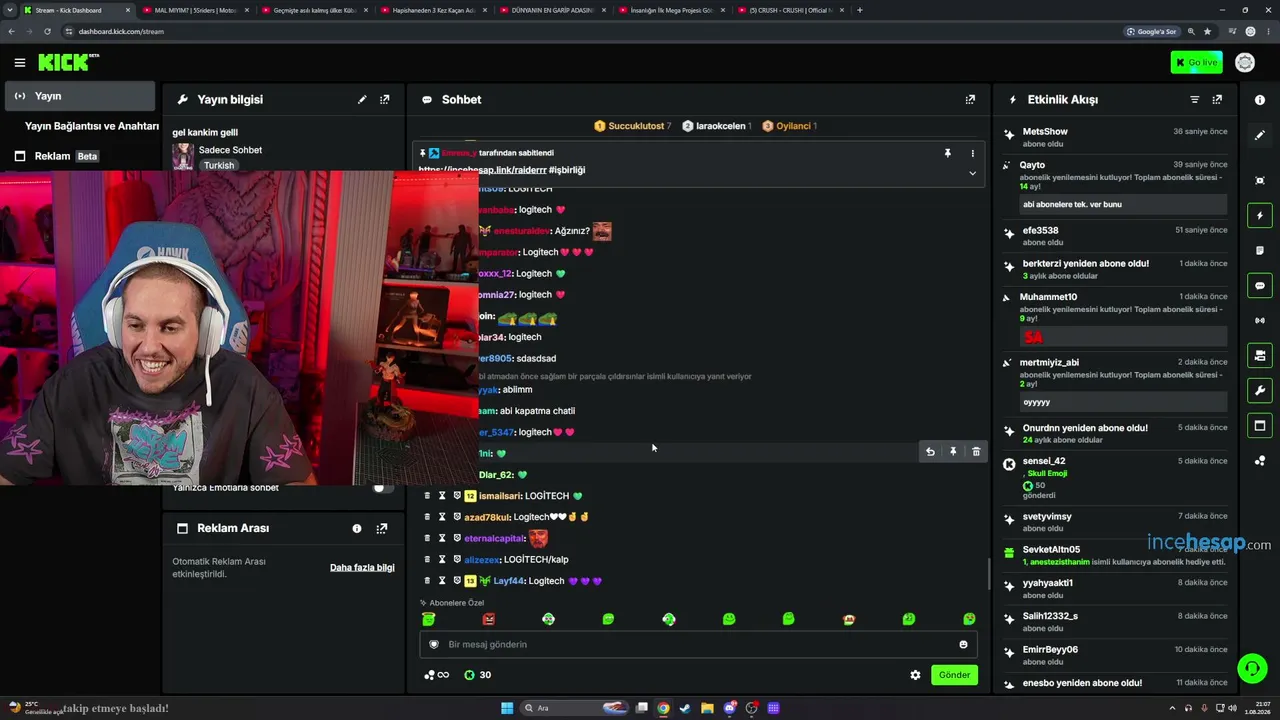
Task: Focus the Bir mesaj gönderin input
Action: pyautogui.click(x=698, y=645)
